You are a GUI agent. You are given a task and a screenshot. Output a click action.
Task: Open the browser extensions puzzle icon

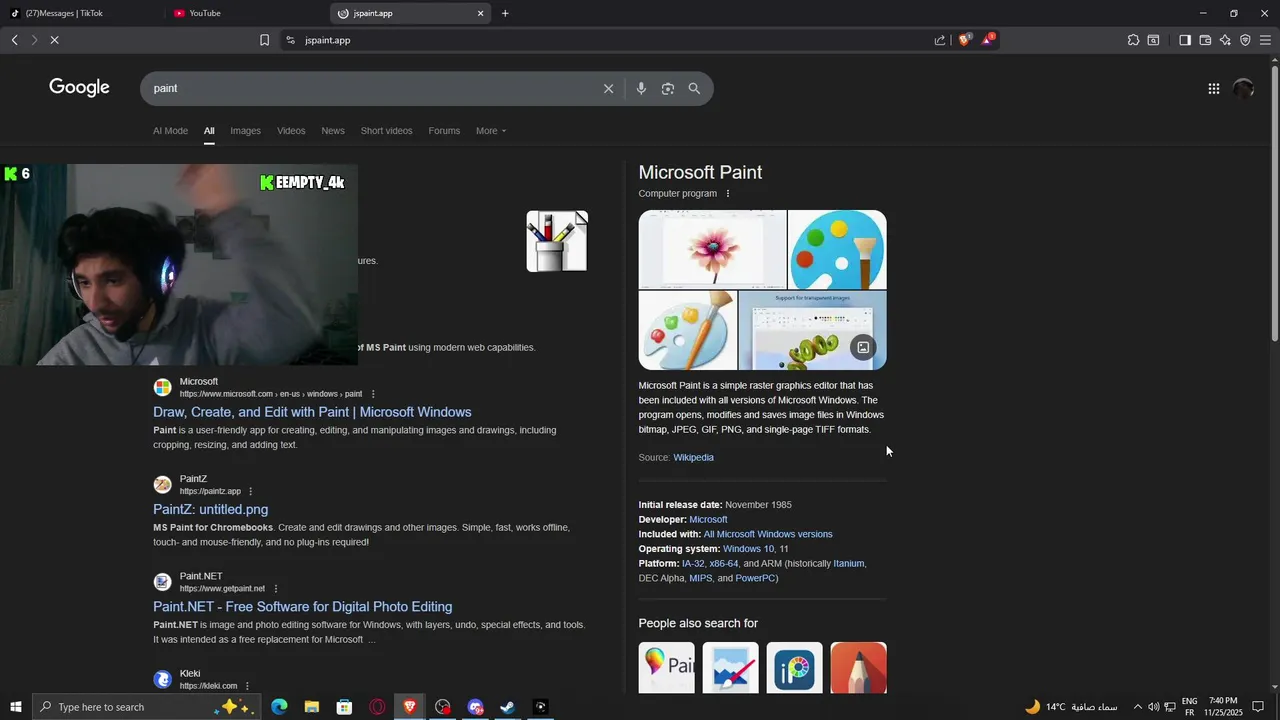click(x=1133, y=40)
